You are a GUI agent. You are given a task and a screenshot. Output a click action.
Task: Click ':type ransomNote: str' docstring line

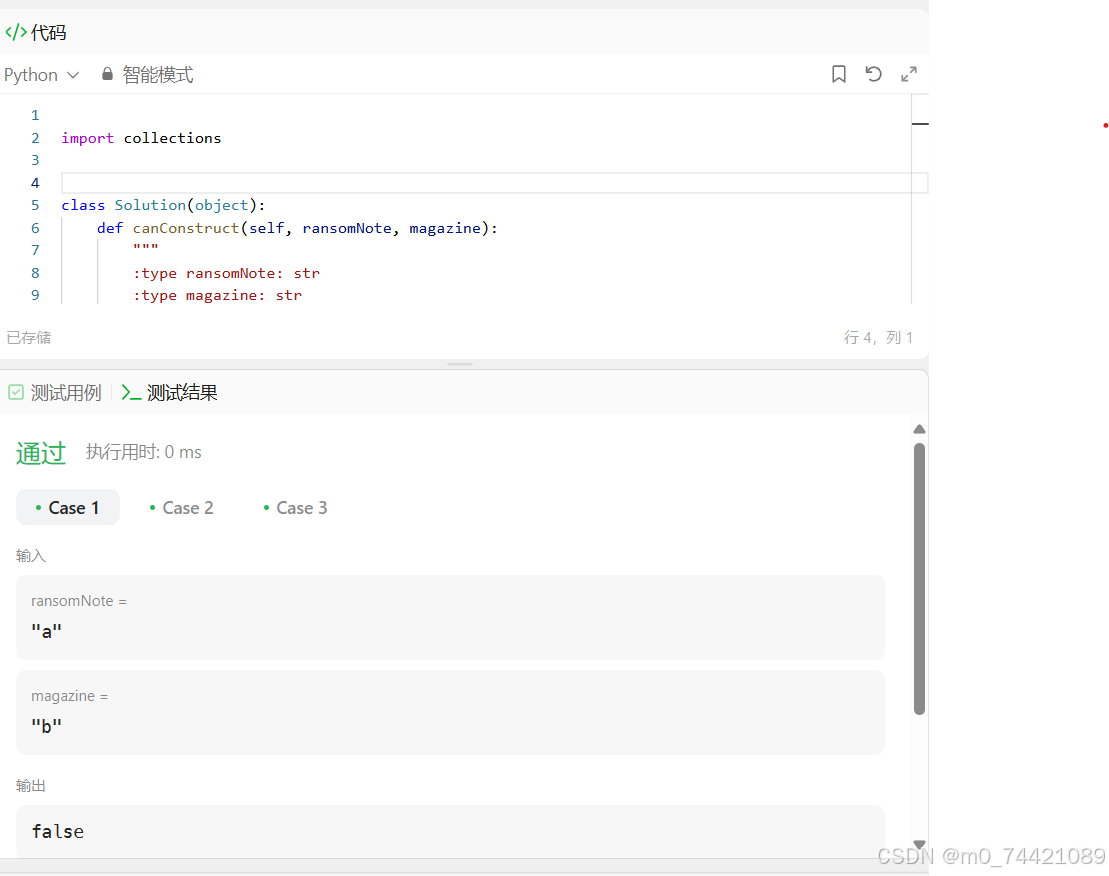pyautogui.click(x=226, y=274)
